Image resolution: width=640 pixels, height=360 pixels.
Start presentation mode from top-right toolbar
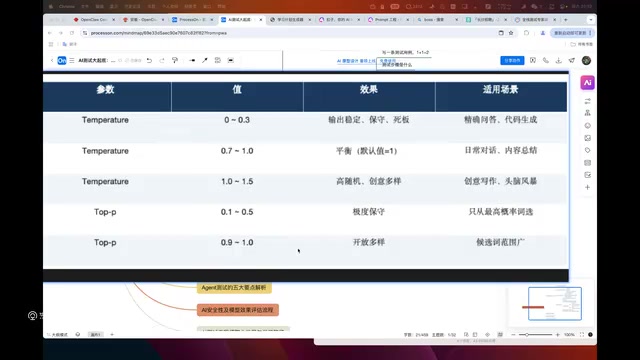pyautogui.click(x=533, y=60)
